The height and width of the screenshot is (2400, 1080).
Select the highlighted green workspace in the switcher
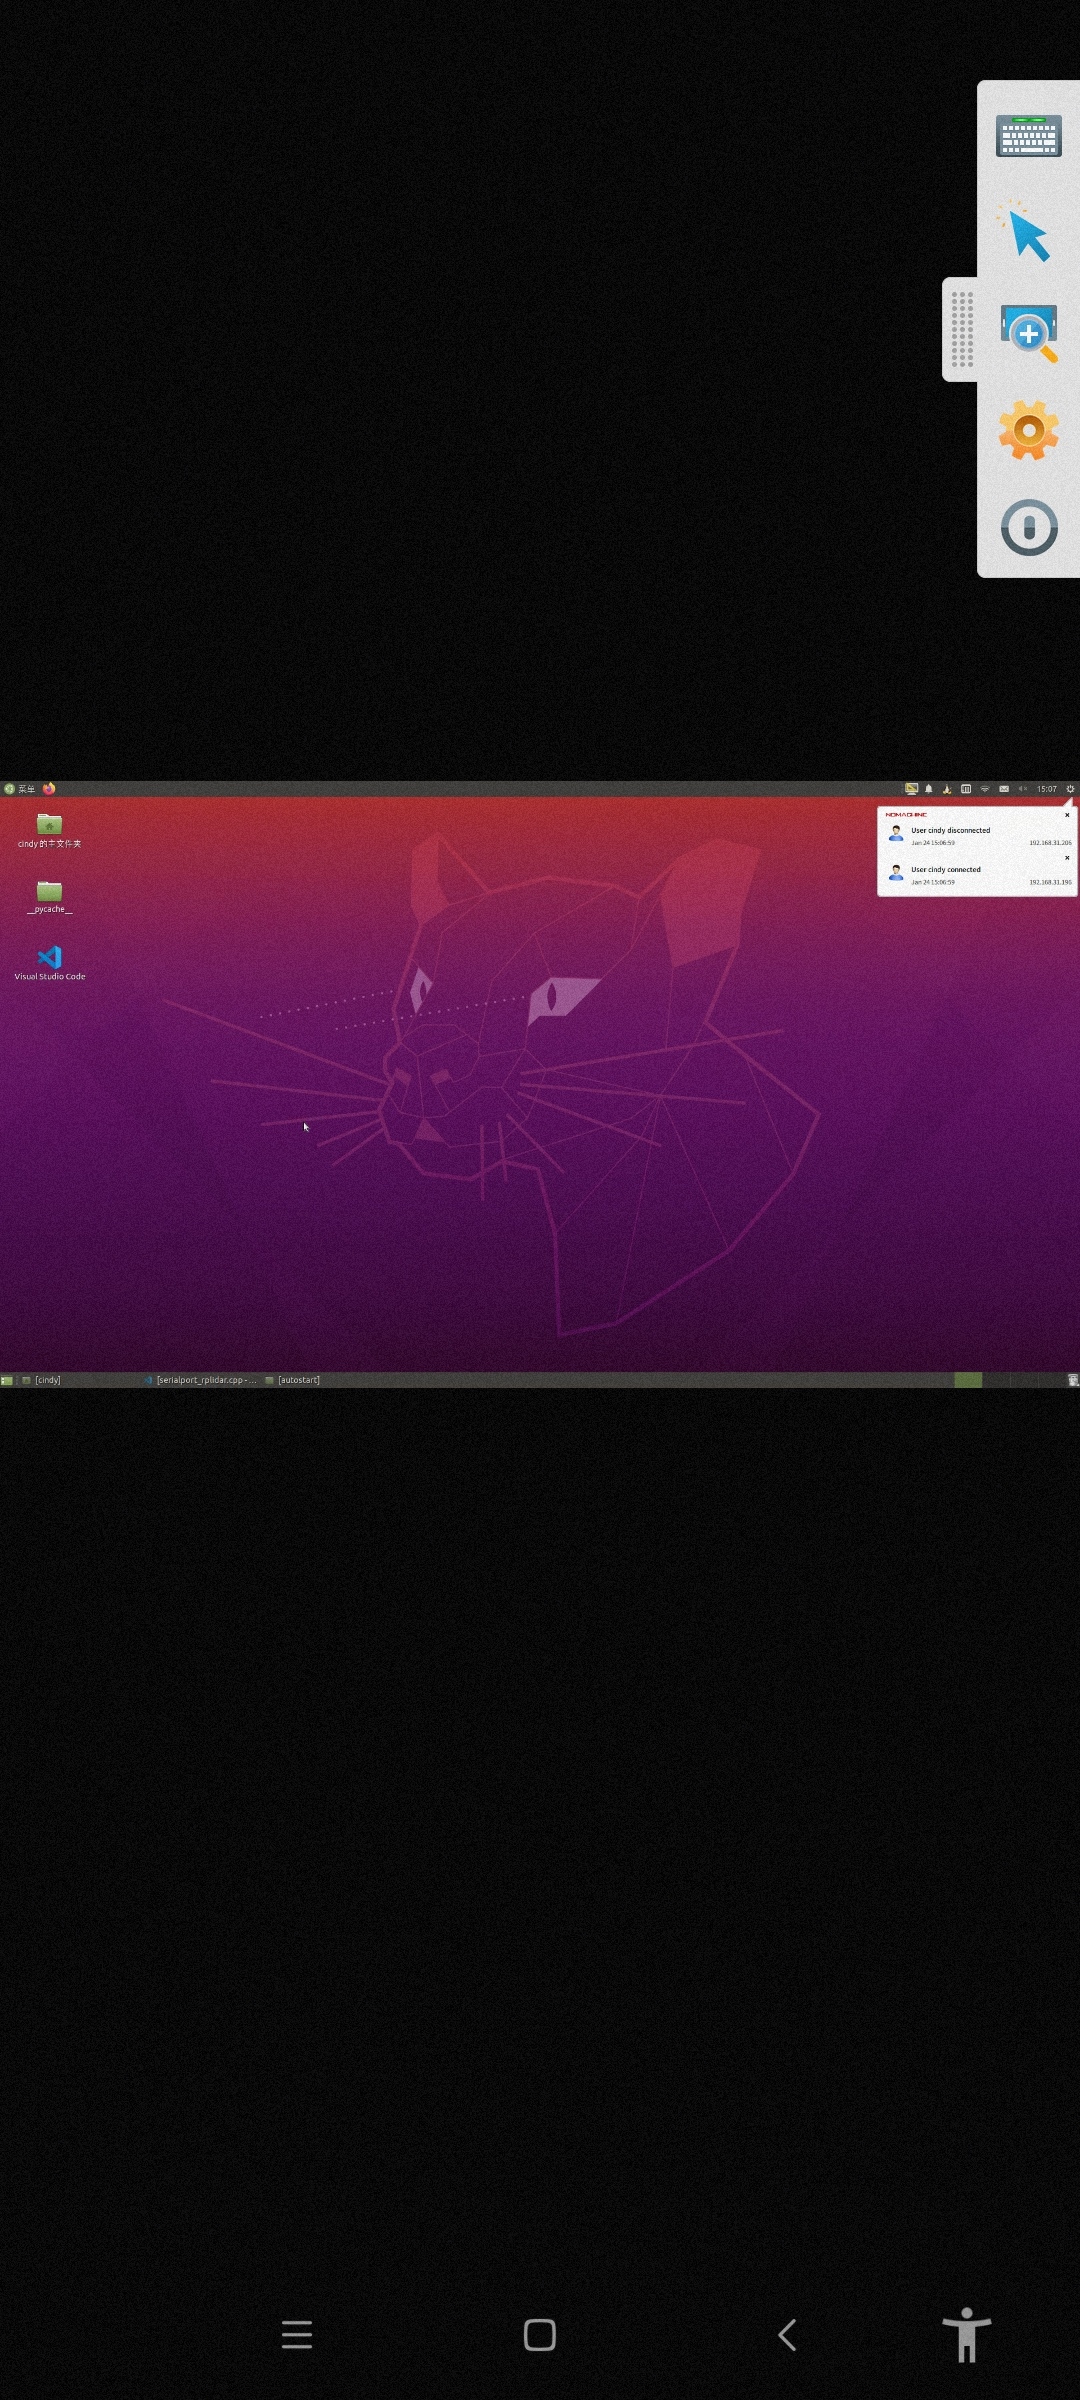968,1380
